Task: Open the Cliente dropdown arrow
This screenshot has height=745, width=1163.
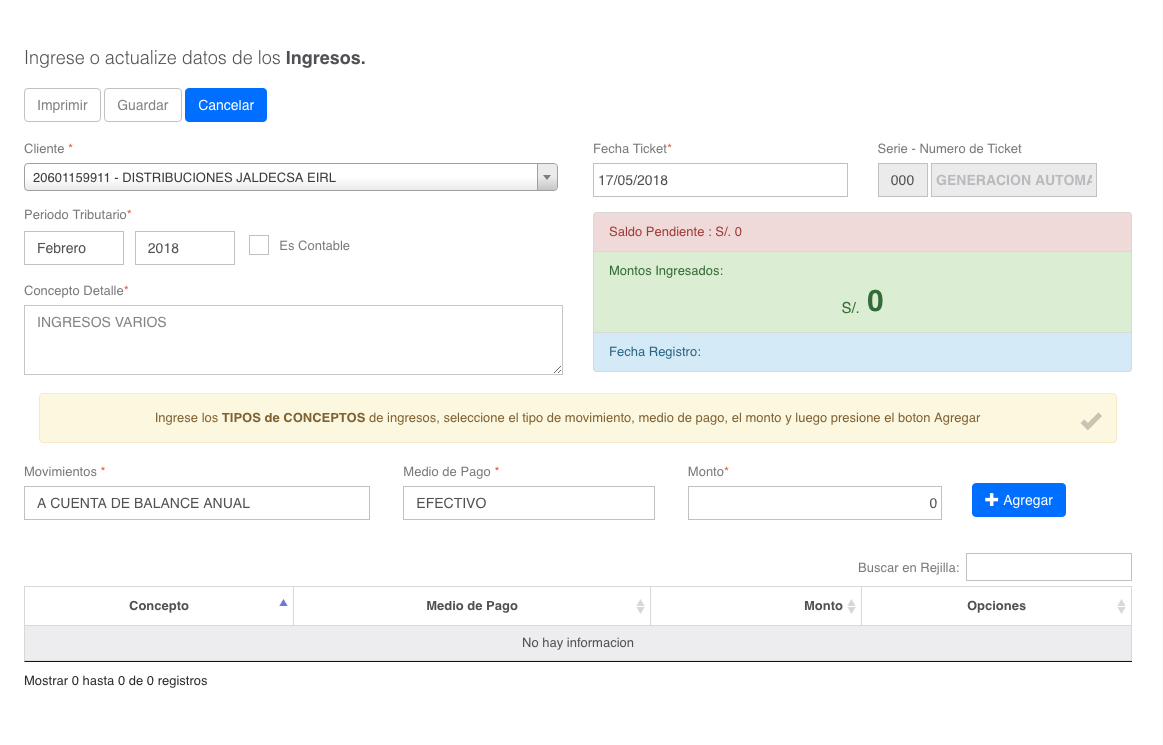Action: click(547, 178)
